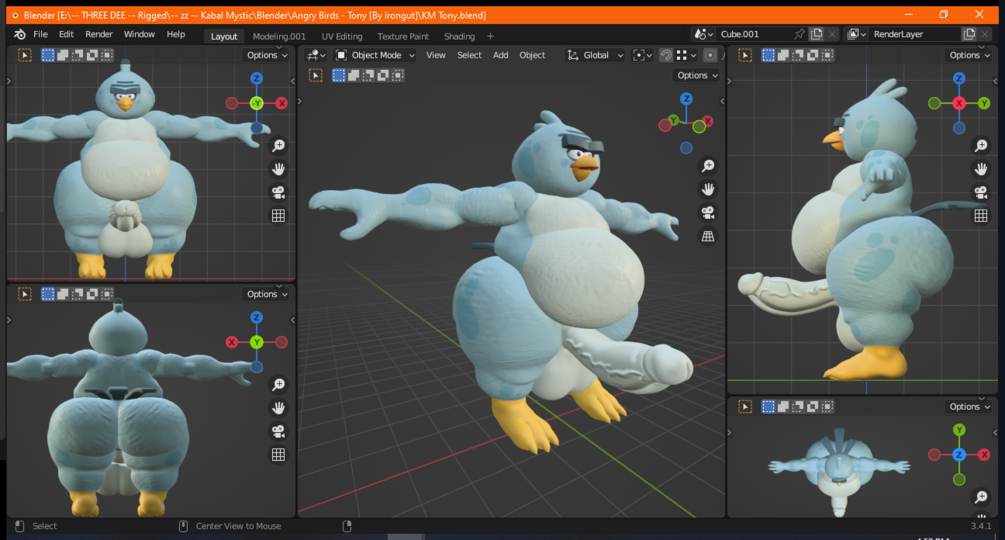The image size is (1005, 540).
Task: Open the Window menu
Action: pyautogui.click(x=139, y=35)
